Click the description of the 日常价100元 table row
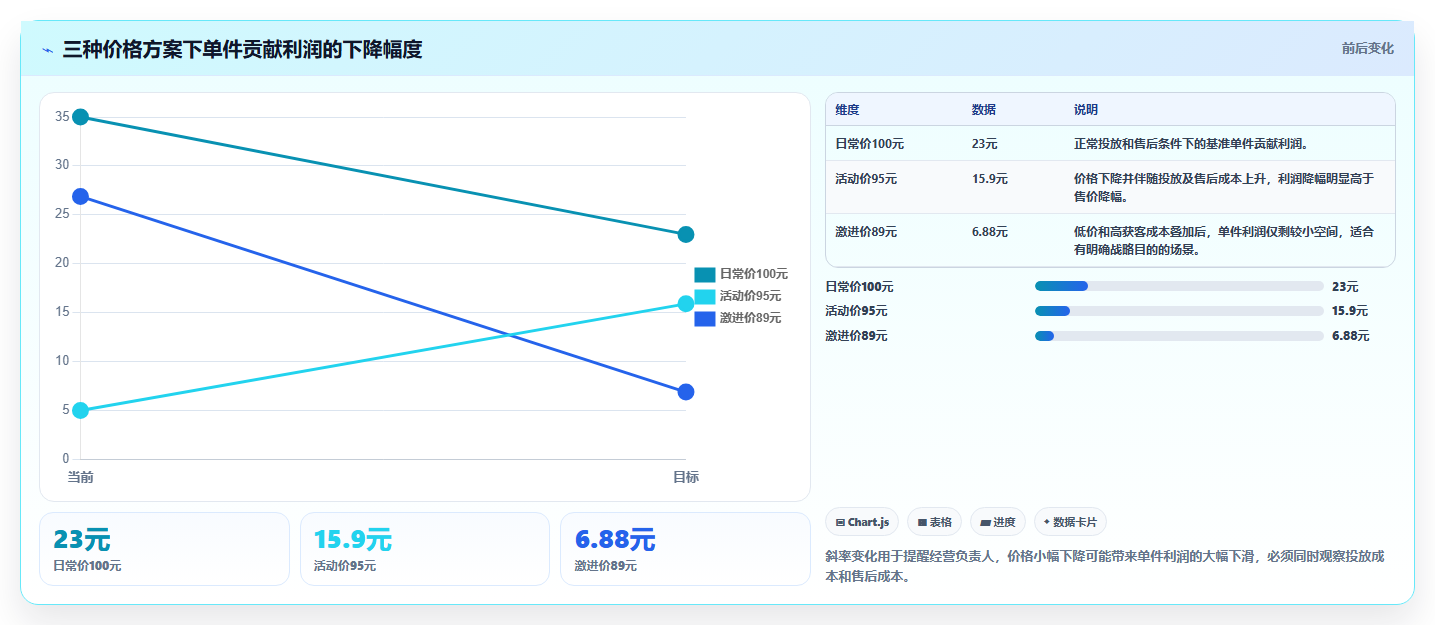This screenshot has width=1435, height=625. (1191, 144)
